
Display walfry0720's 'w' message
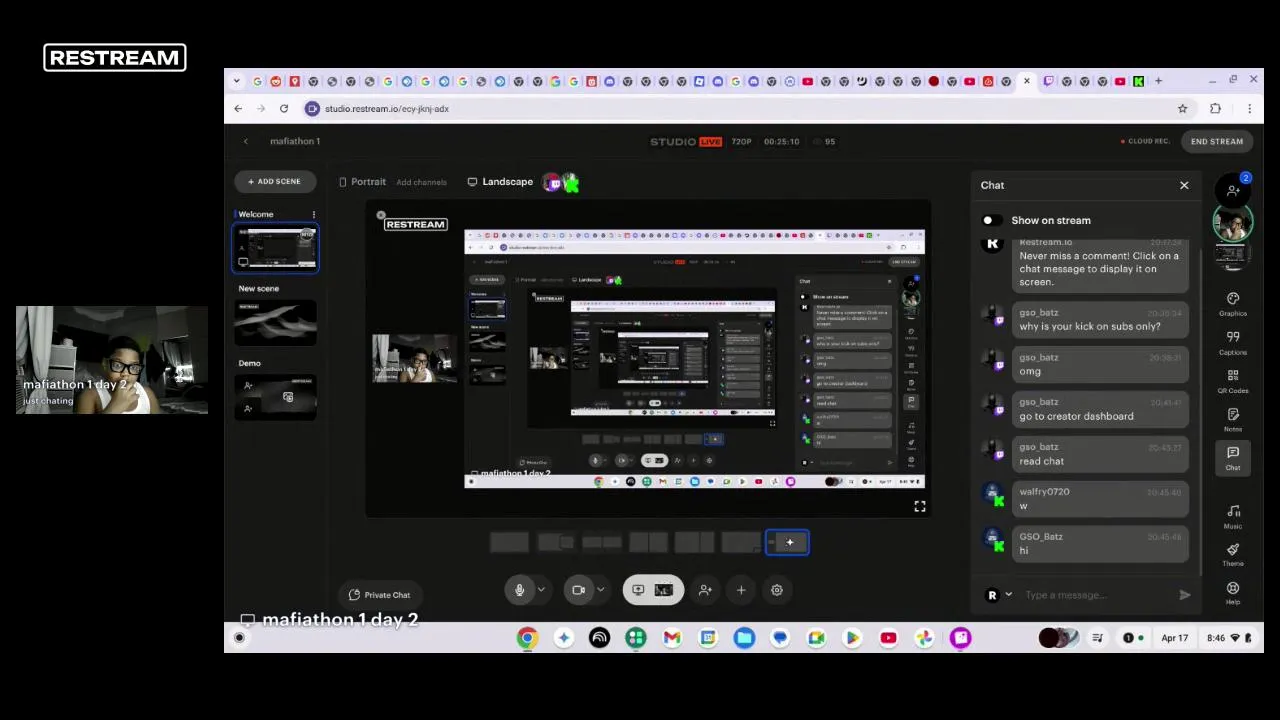1099,499
